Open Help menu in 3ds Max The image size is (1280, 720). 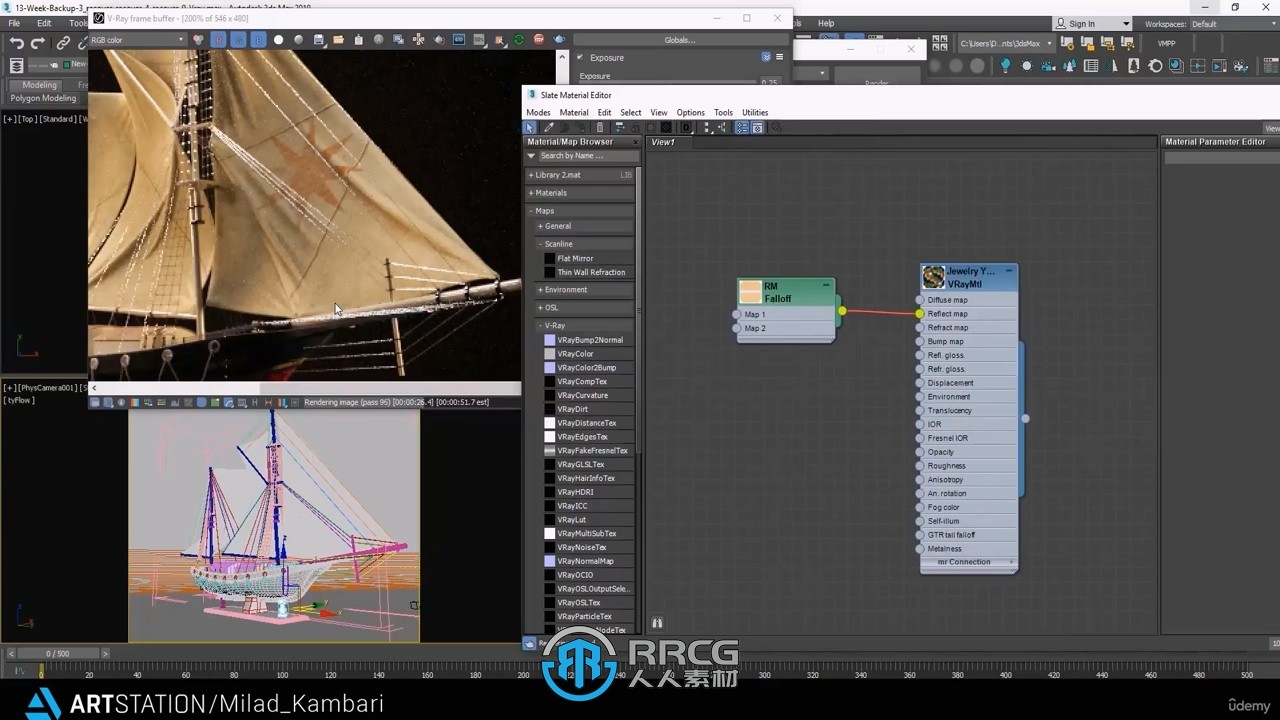pyautogui.click(x=826, y=23)
